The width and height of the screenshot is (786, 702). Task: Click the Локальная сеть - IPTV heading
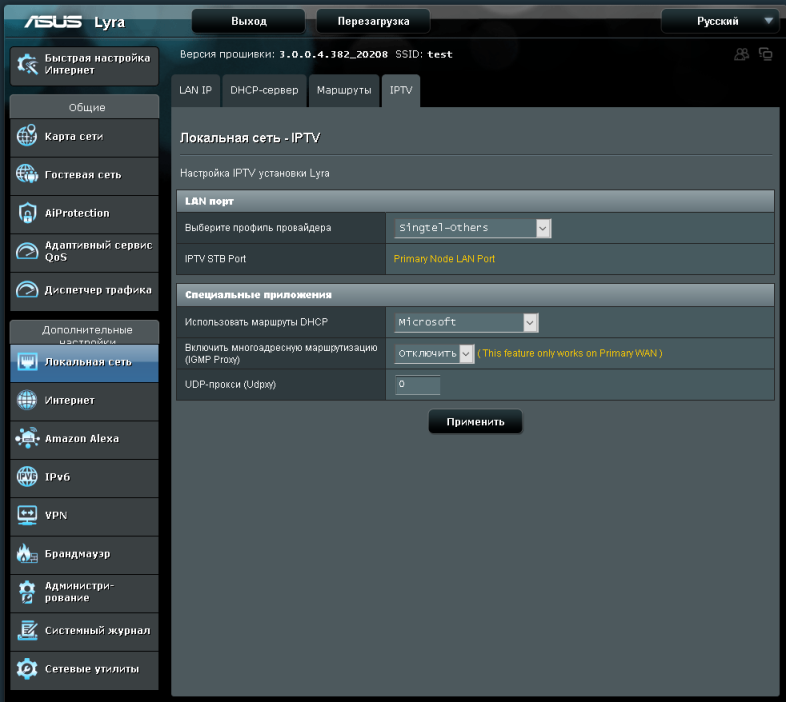point(250,138)
